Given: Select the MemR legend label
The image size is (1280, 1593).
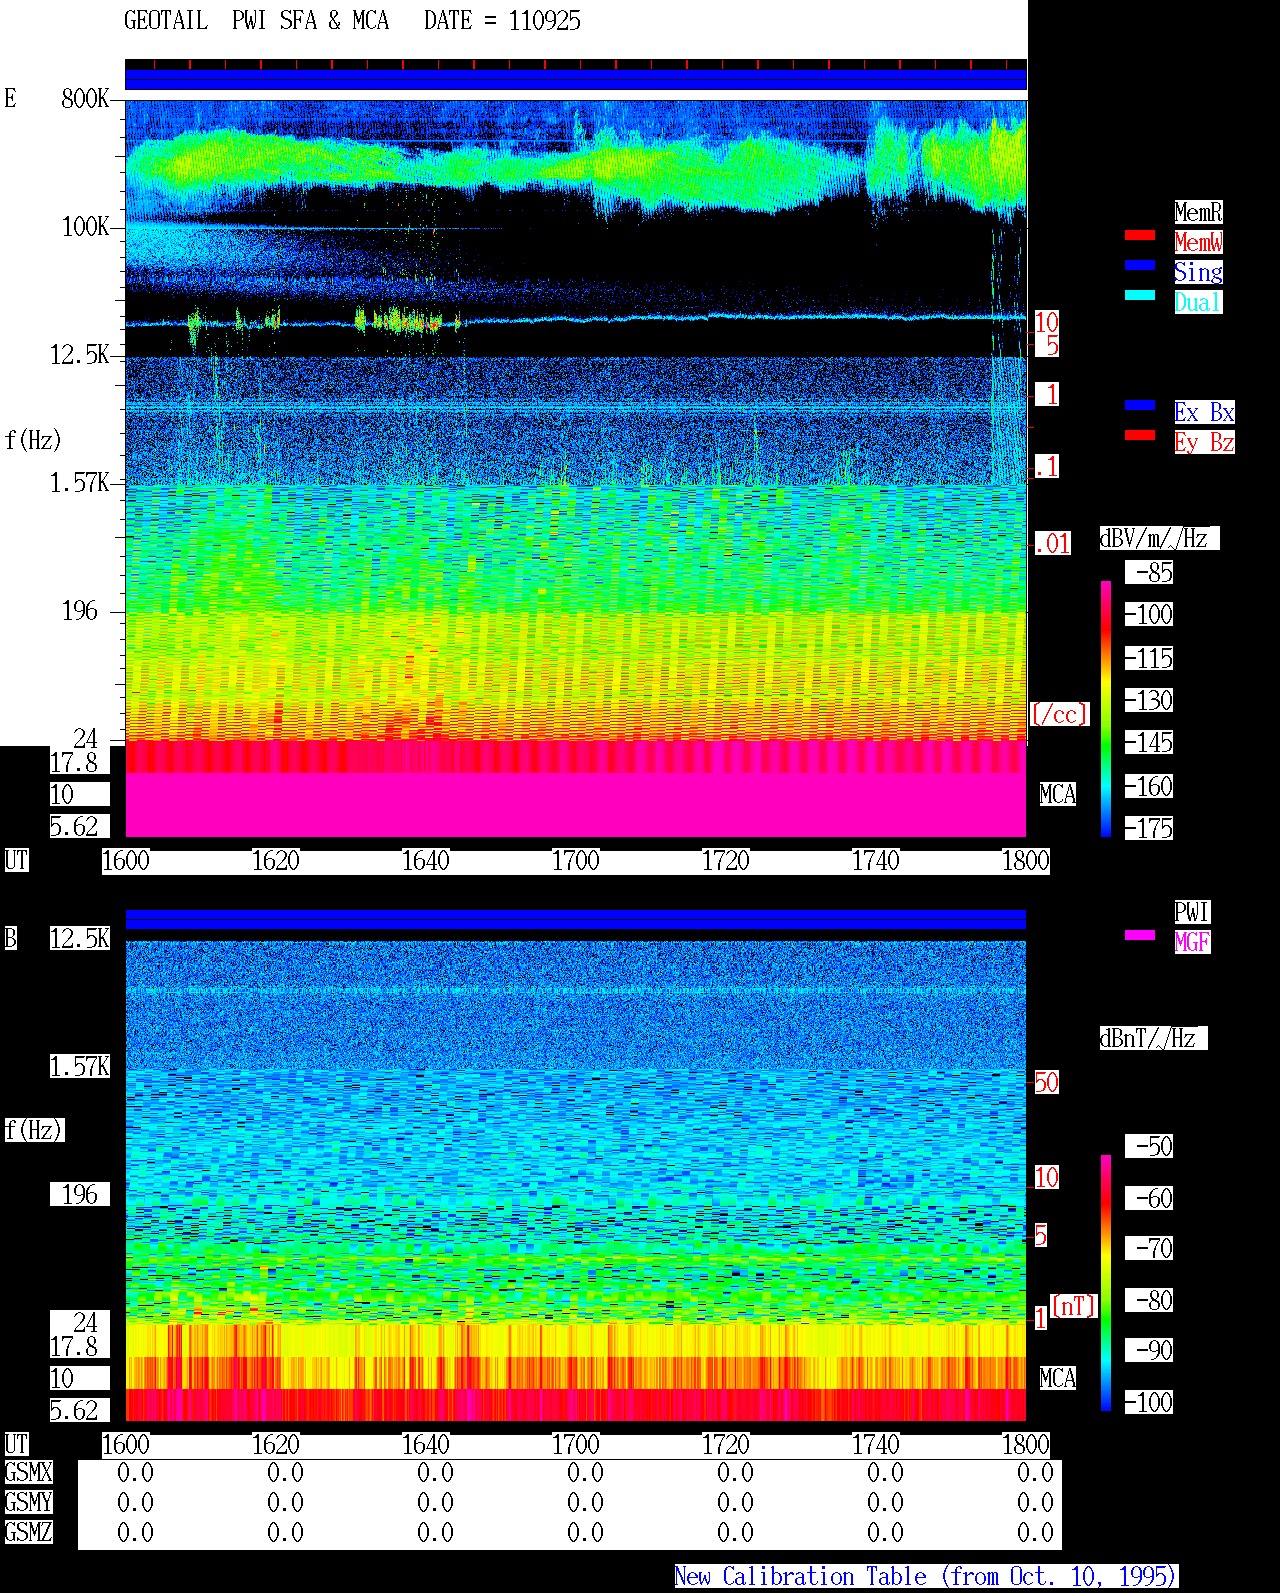Looking at the screenshot, I should point(1198,212).
